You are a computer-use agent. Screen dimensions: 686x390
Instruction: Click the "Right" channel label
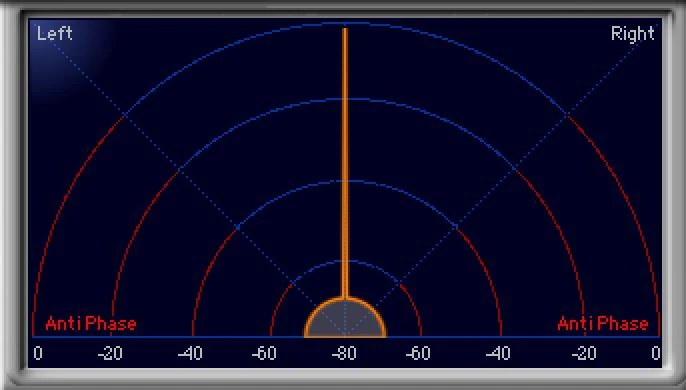(x=633, y=33)
